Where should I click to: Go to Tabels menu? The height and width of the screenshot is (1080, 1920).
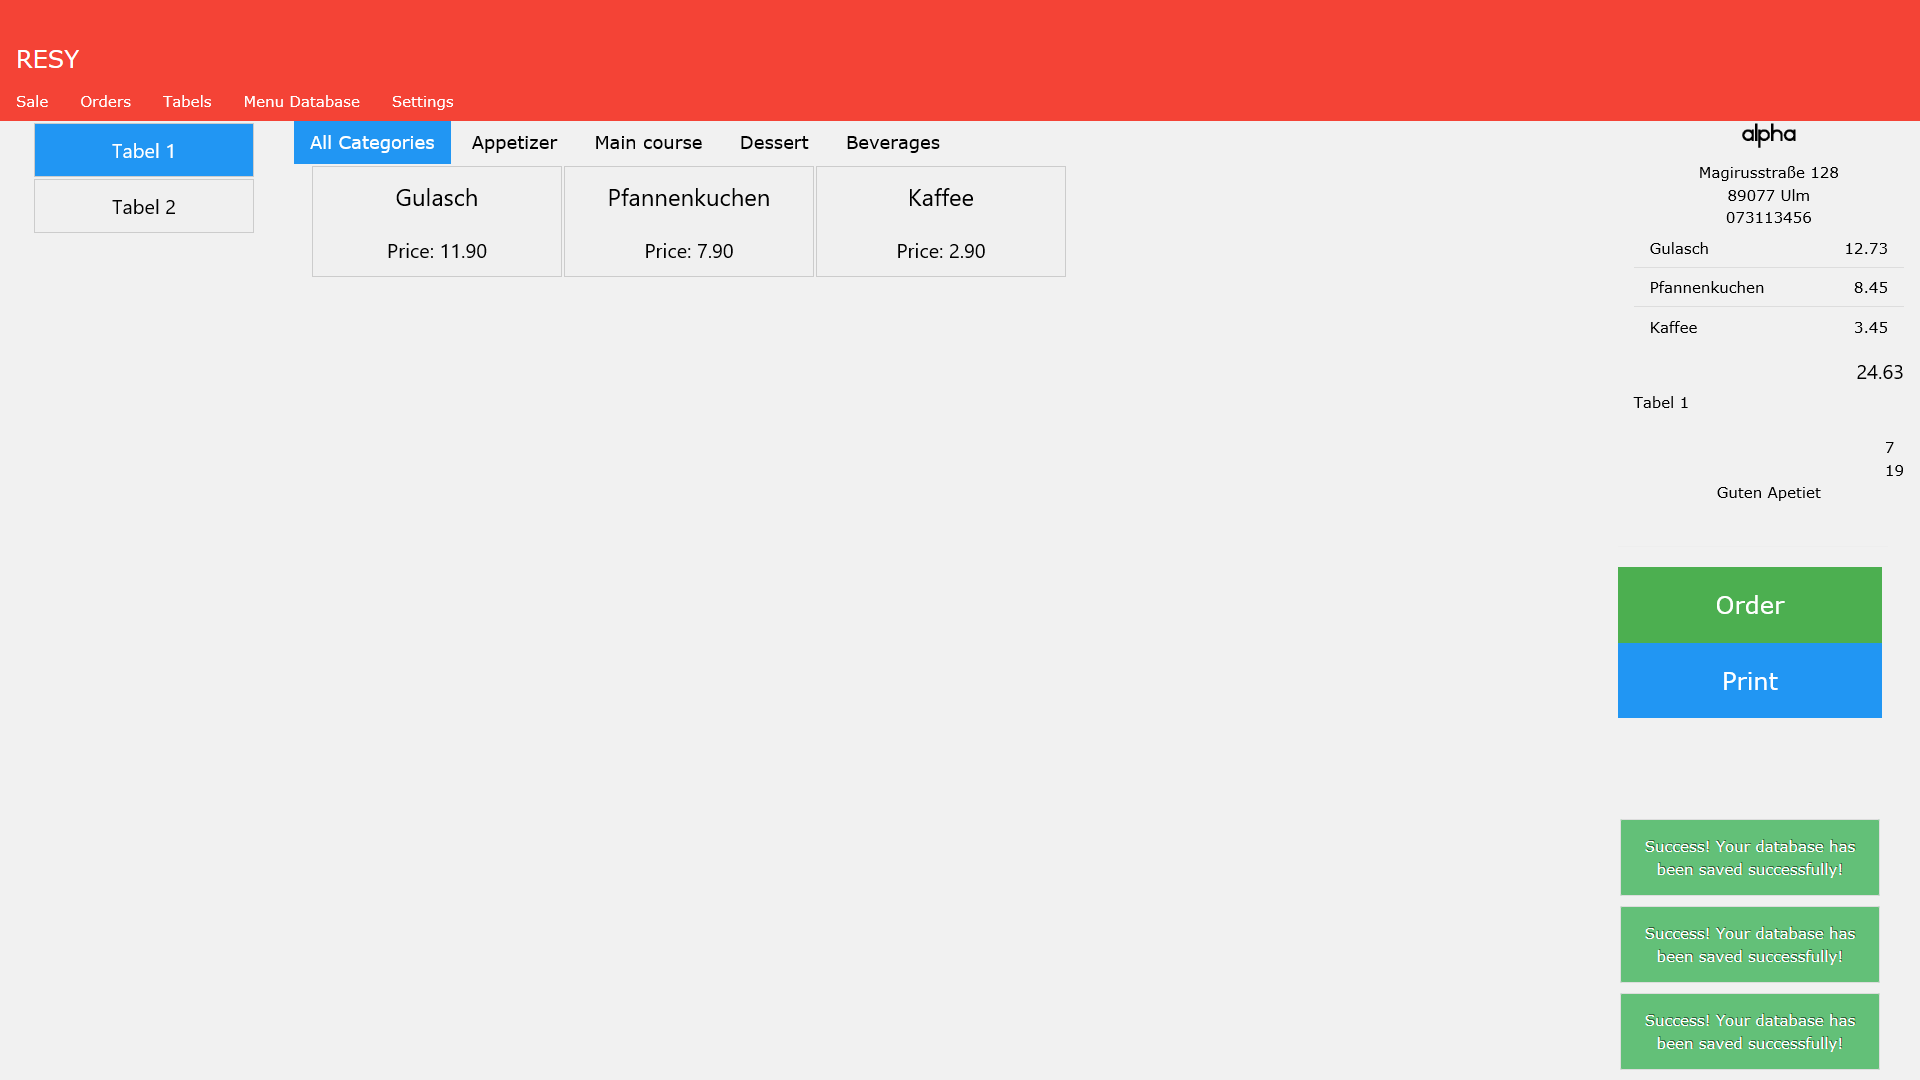[x=187, y=102]
